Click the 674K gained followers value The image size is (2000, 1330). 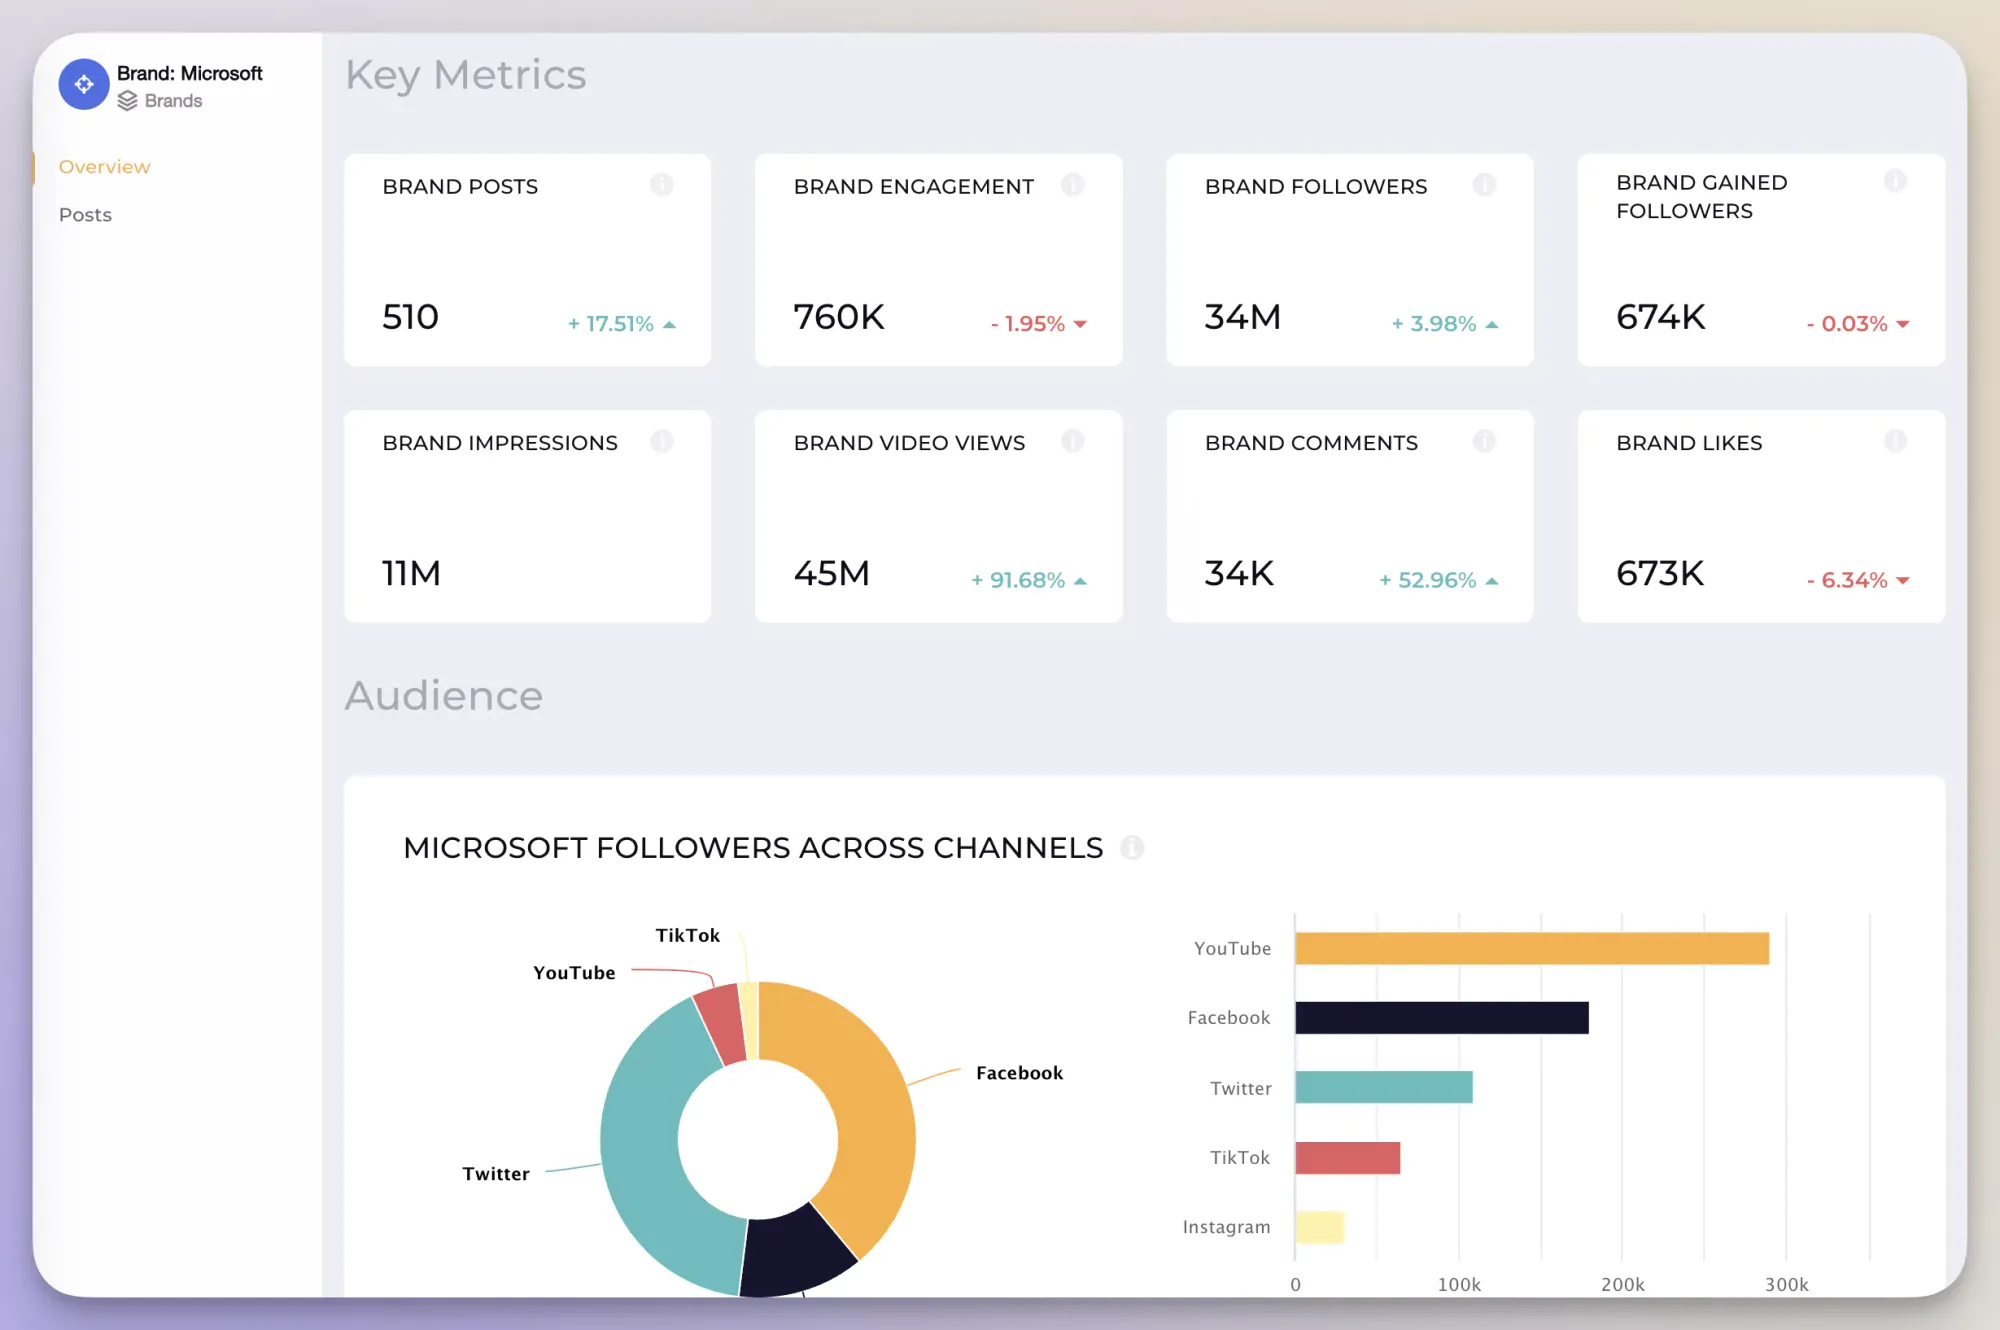click(1661, 317)
